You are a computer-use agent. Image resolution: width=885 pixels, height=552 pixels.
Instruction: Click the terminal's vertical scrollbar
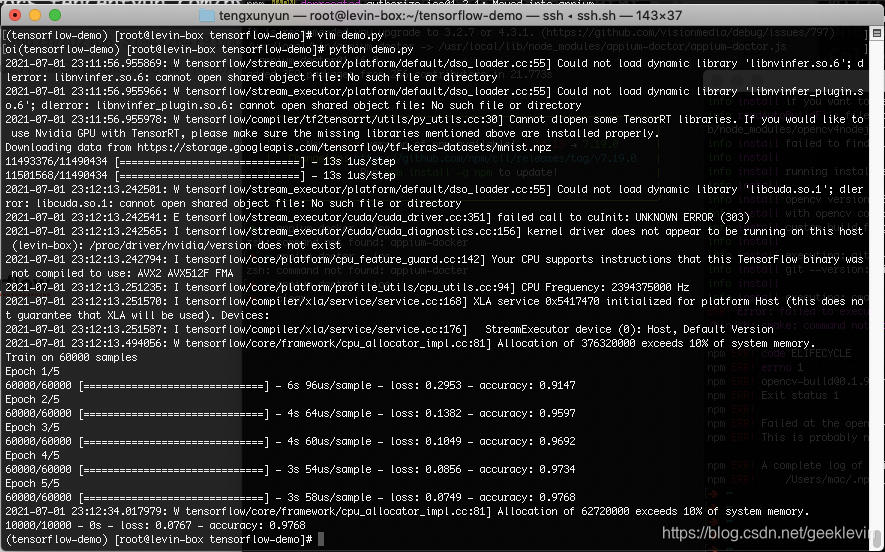(x=877, y=288)
